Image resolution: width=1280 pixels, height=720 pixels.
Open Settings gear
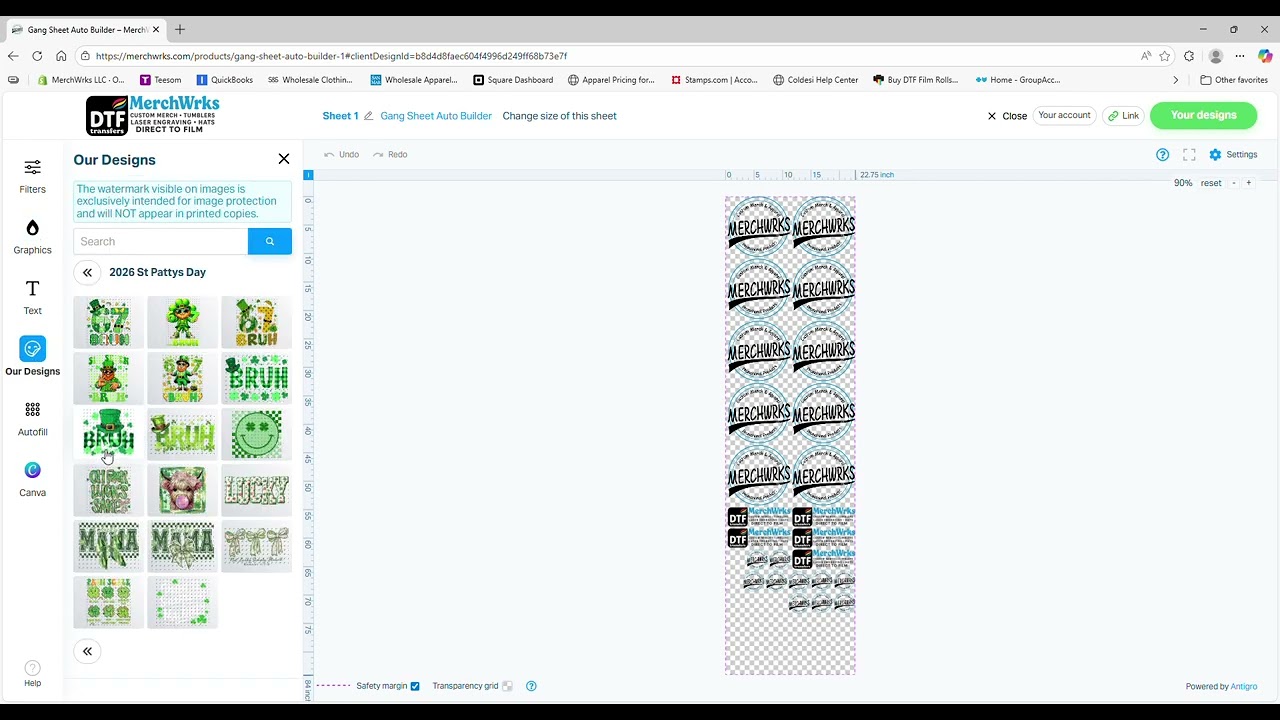(1232, 155)
